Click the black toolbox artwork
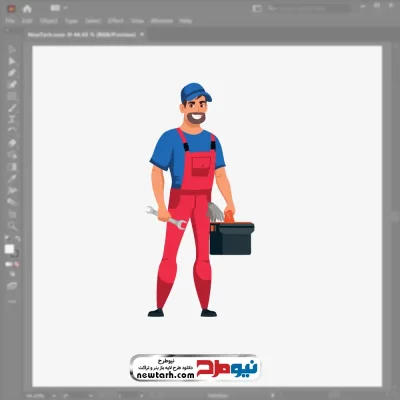 click(x=232, y=239)
